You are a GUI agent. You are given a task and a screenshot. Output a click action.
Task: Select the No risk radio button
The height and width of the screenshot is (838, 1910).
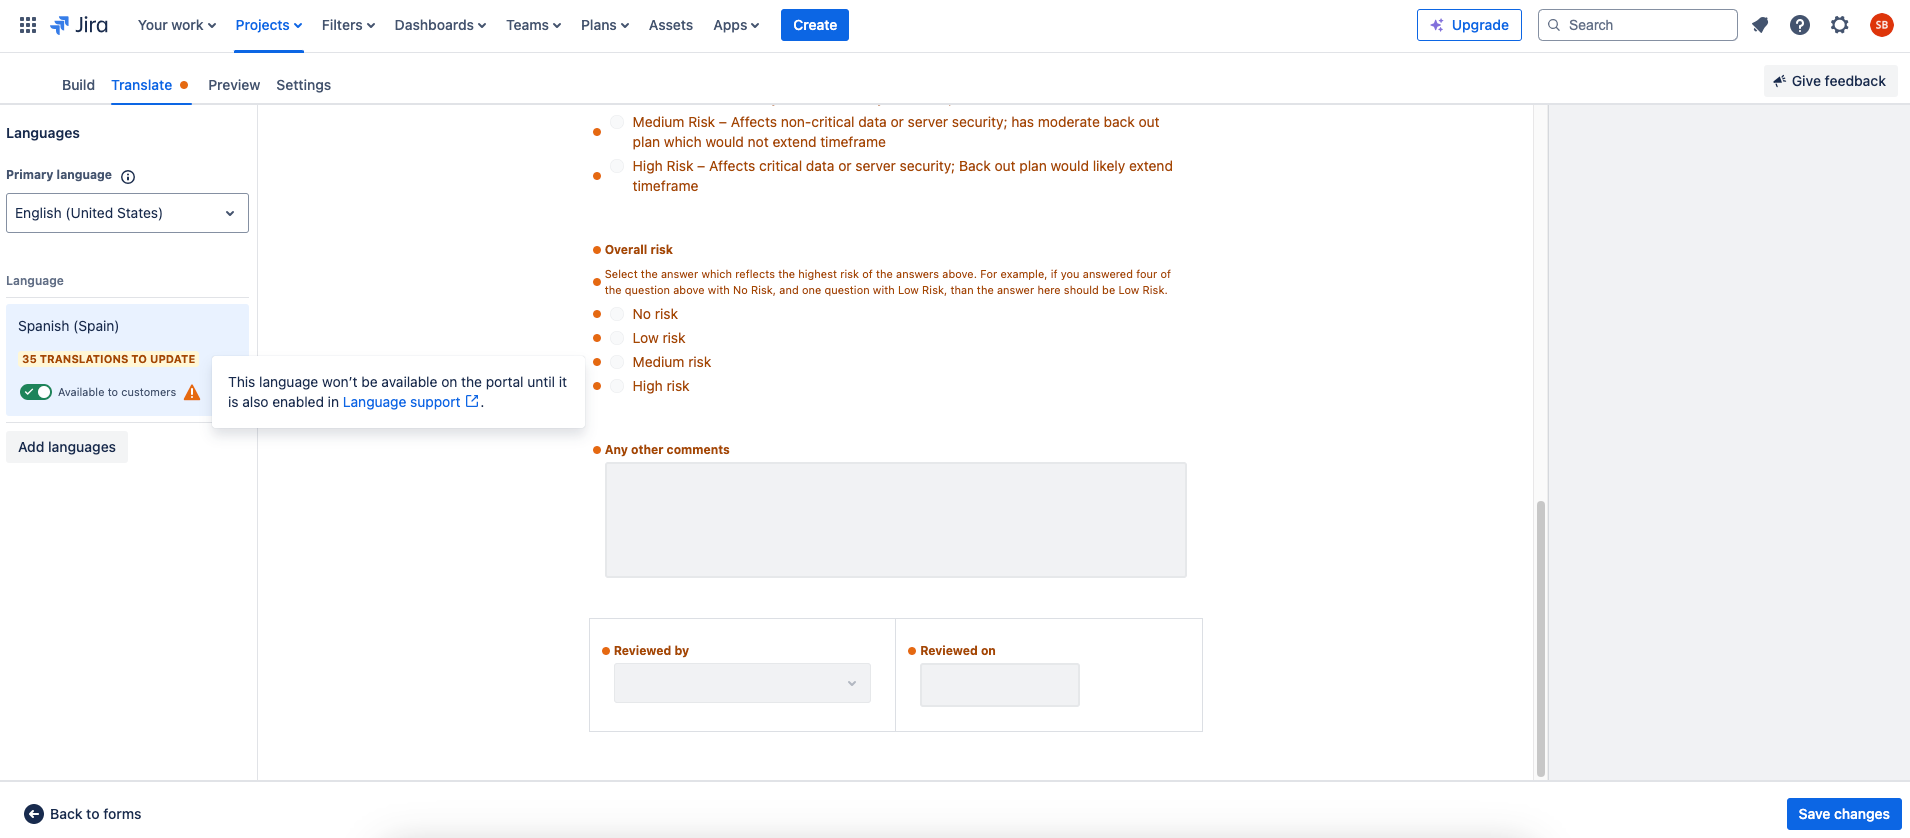pyautogui.click(x=617, y=315)
